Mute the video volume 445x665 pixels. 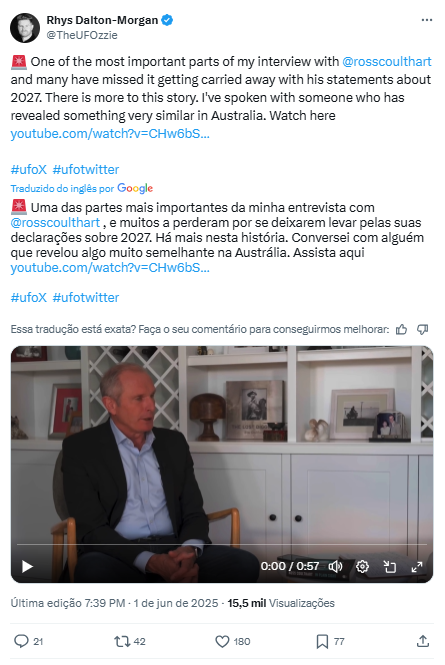click(x=336, y=566)
